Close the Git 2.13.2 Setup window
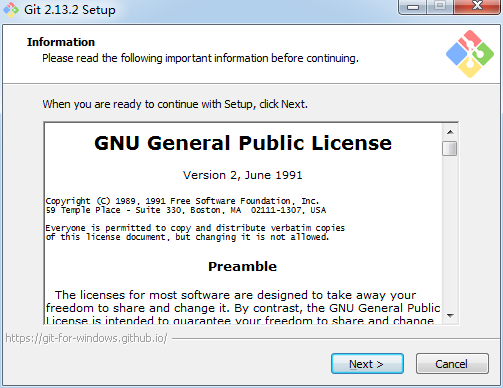Image resolution: width=503 pixels, height=388 pixels. 477,6
